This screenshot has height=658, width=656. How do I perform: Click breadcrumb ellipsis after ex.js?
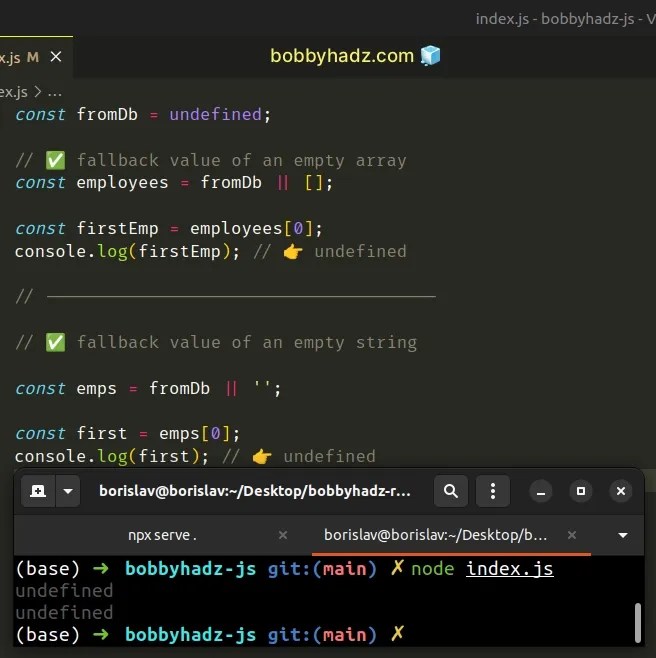55,92
